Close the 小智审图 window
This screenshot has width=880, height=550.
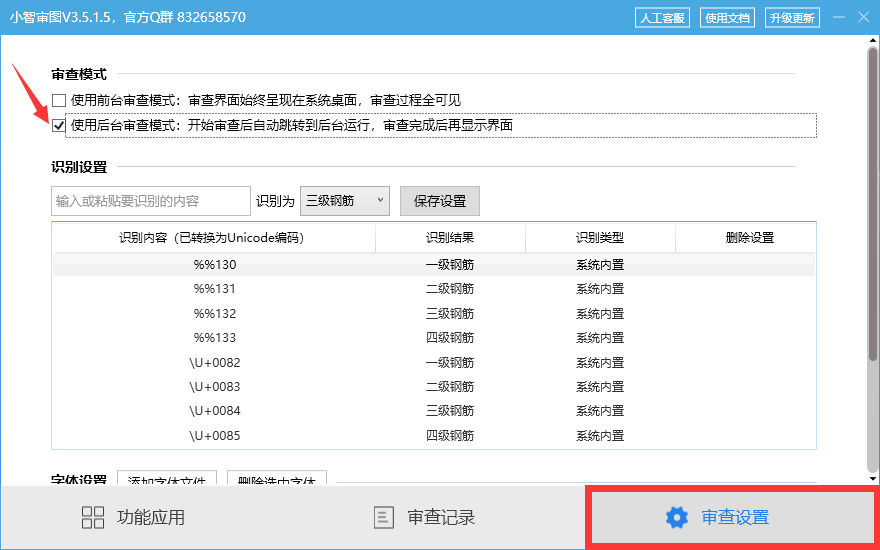click(x=862, y=17)
